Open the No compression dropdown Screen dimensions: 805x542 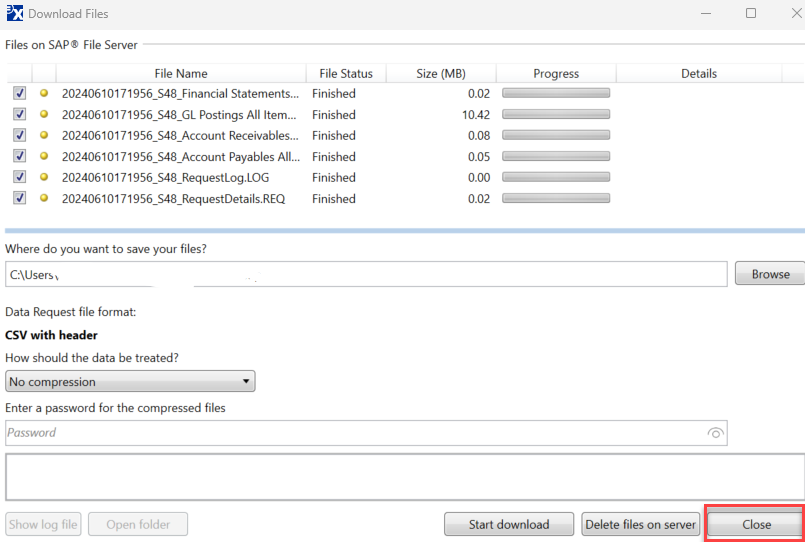click(x=130, y=382)
